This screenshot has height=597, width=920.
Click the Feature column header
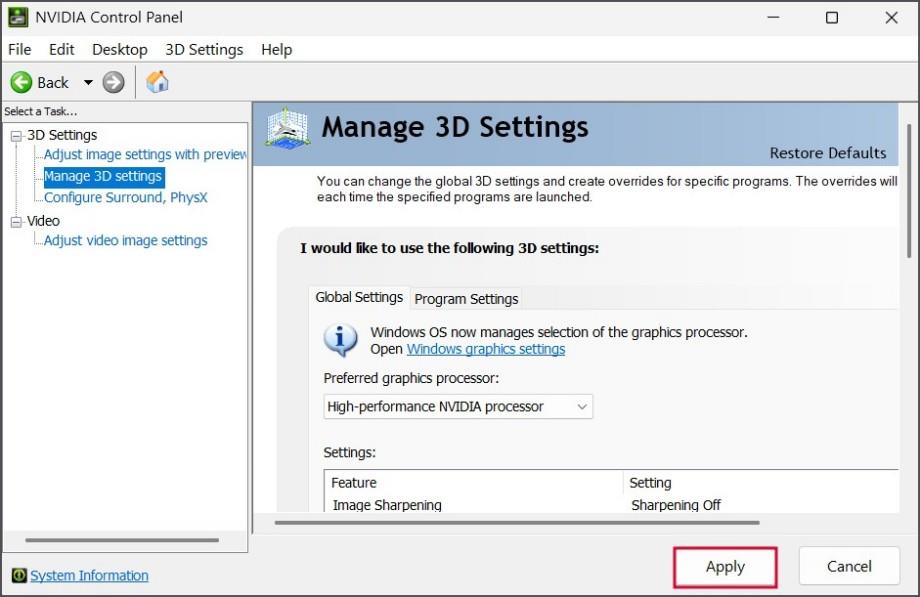[x=473, y=483]
